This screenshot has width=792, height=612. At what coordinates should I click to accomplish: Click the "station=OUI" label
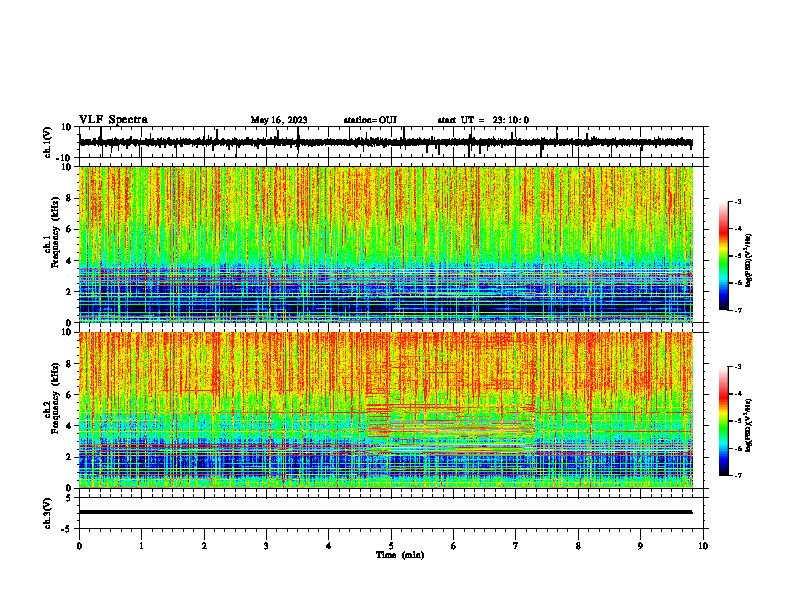tap(370, 120)
